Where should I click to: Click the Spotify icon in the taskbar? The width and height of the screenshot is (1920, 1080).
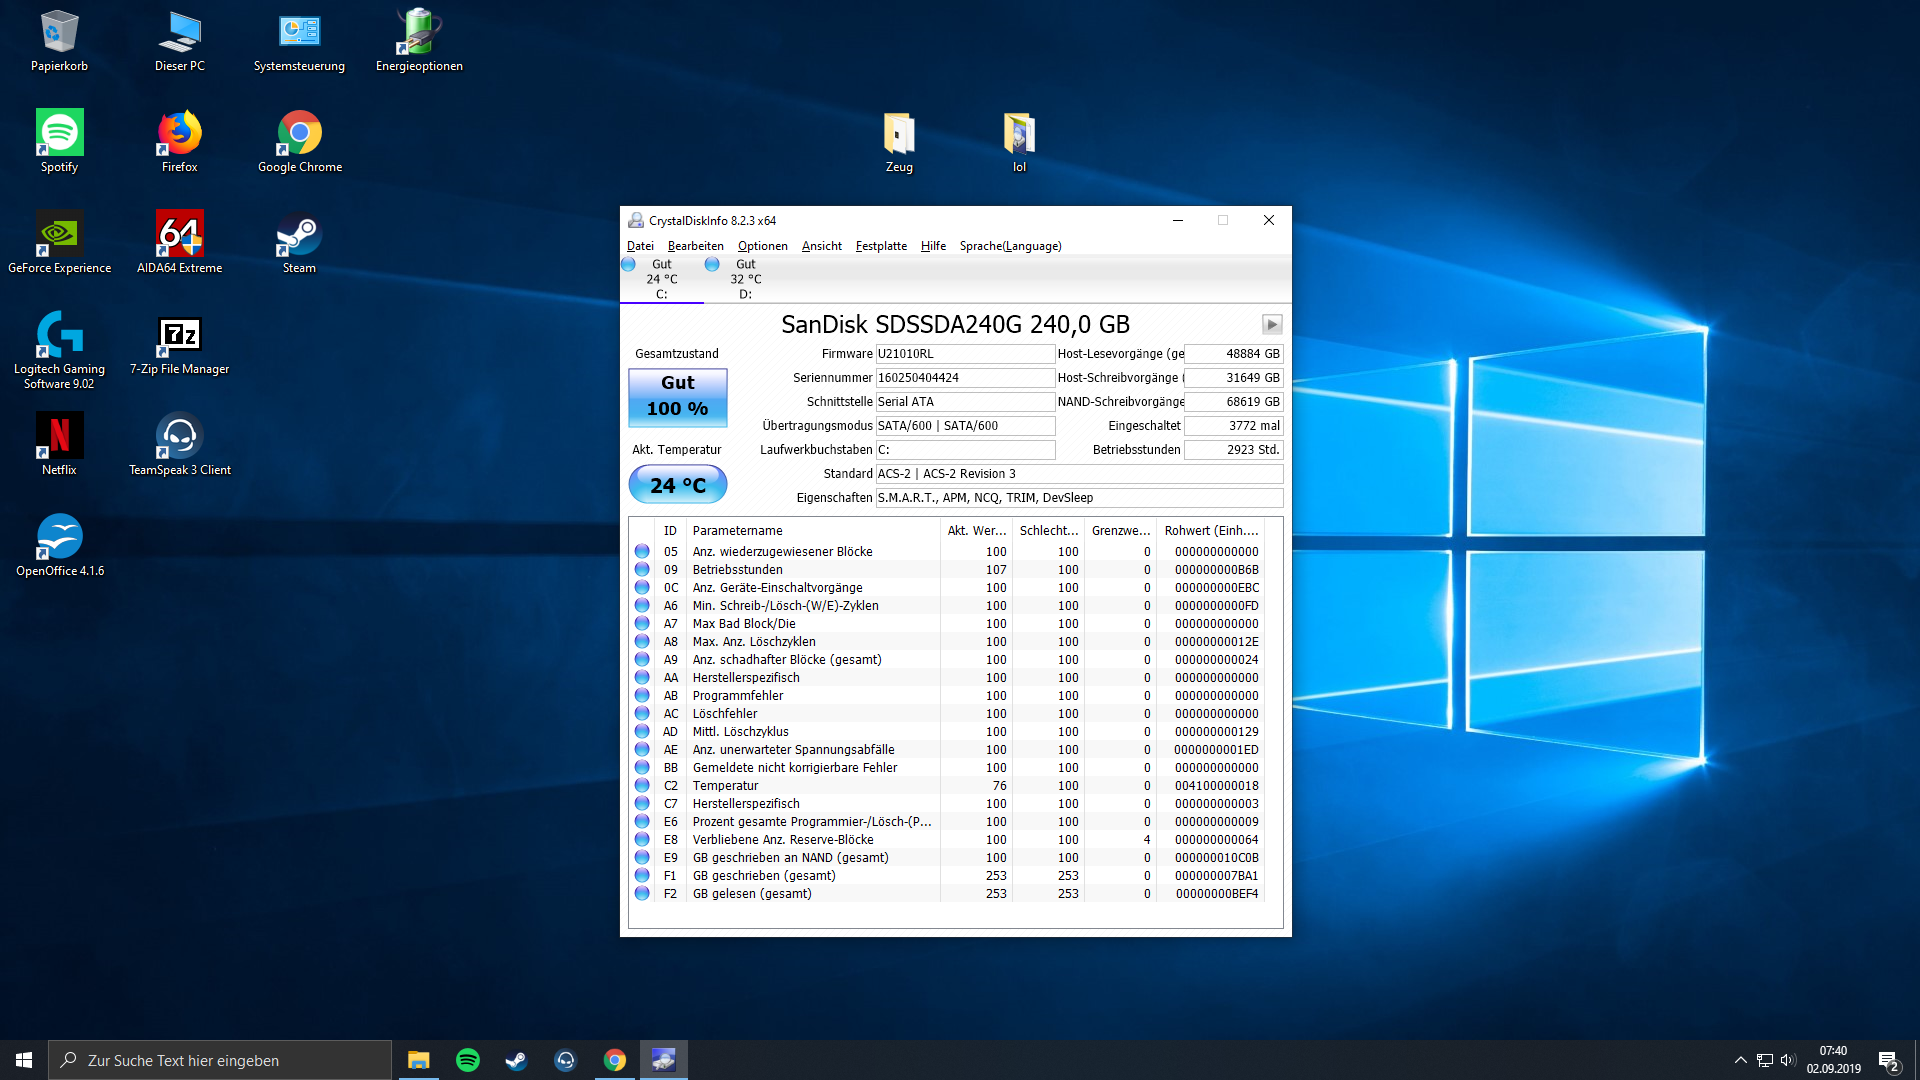pyautogui.click(x=467, y=1060)
